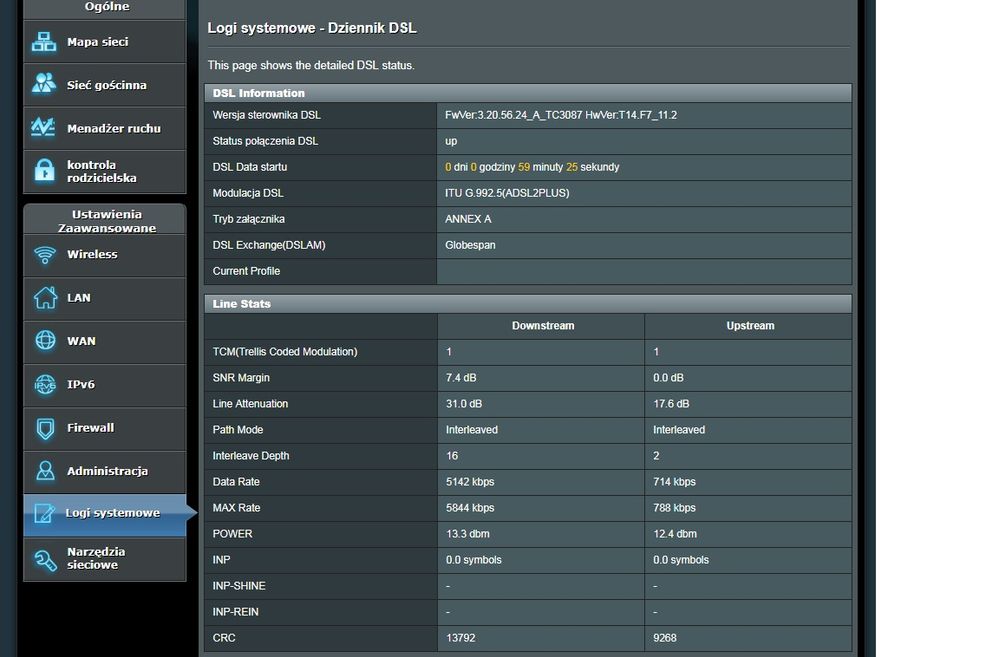Open the Administracja menu item

106,471
